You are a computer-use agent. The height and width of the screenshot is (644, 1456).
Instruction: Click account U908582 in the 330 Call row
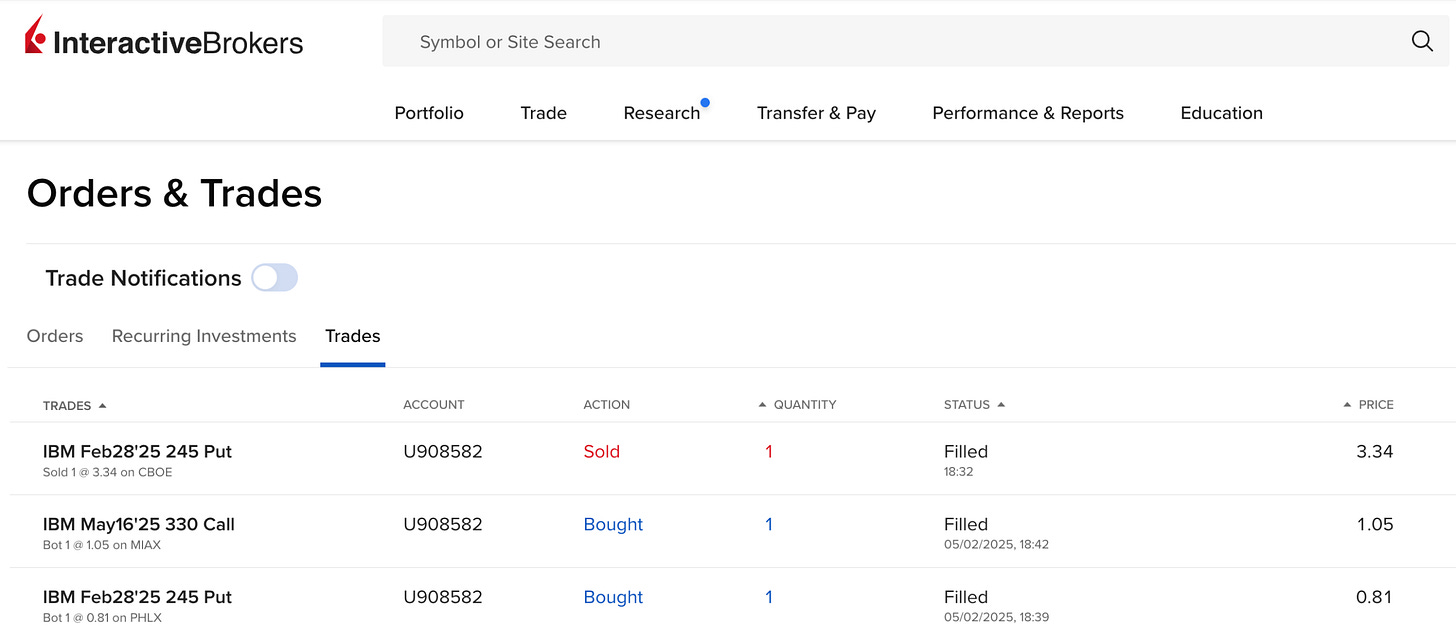(443, 524)
